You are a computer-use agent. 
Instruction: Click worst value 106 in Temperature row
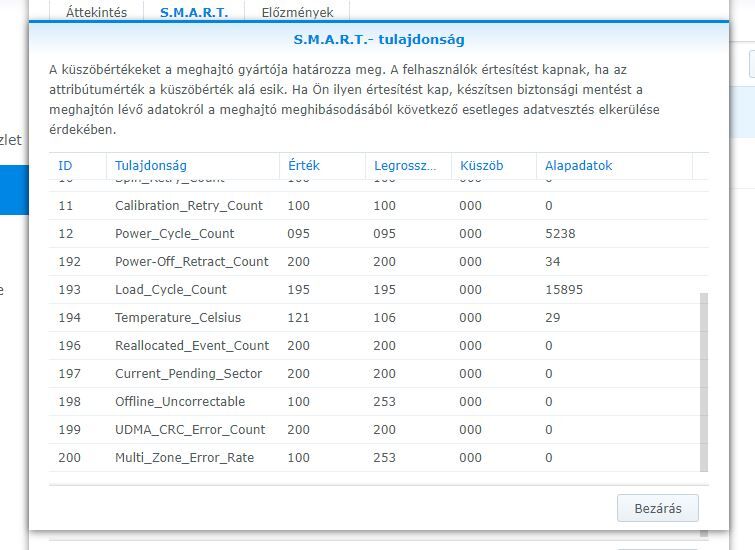coord(384,317)
